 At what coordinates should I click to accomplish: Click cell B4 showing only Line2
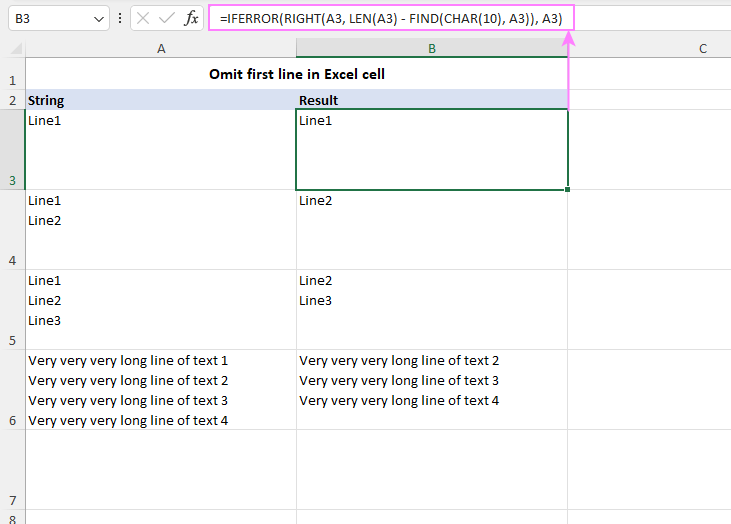pyautogui.click(x=432, y=230)
